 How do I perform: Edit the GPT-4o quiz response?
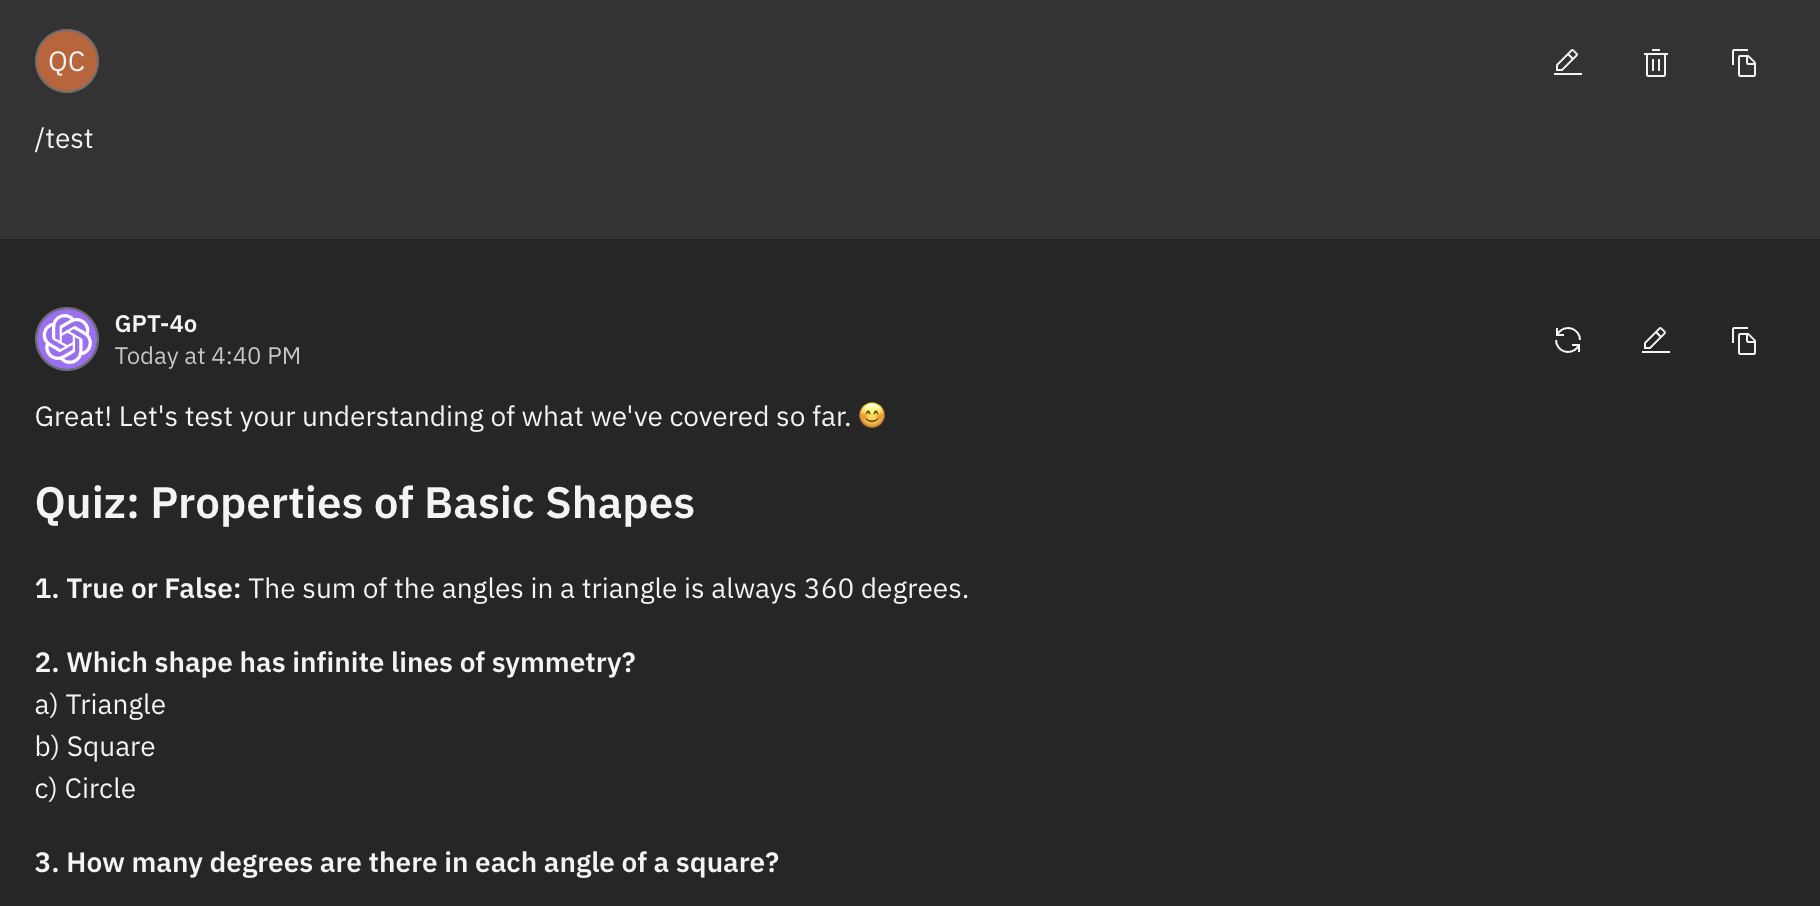pyautogui.click(x=1655, y=341)
